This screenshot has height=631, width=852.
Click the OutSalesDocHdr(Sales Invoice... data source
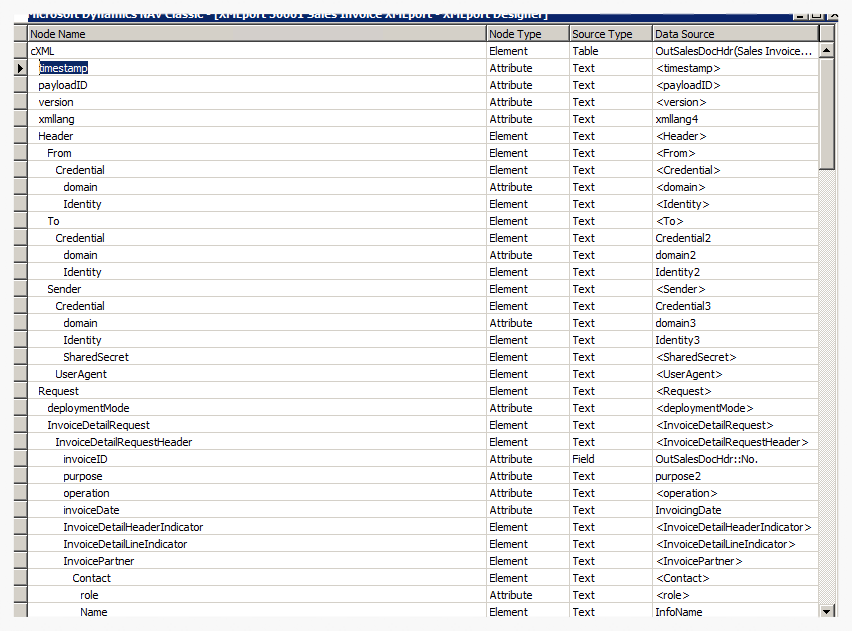click(x=734, y=51)
